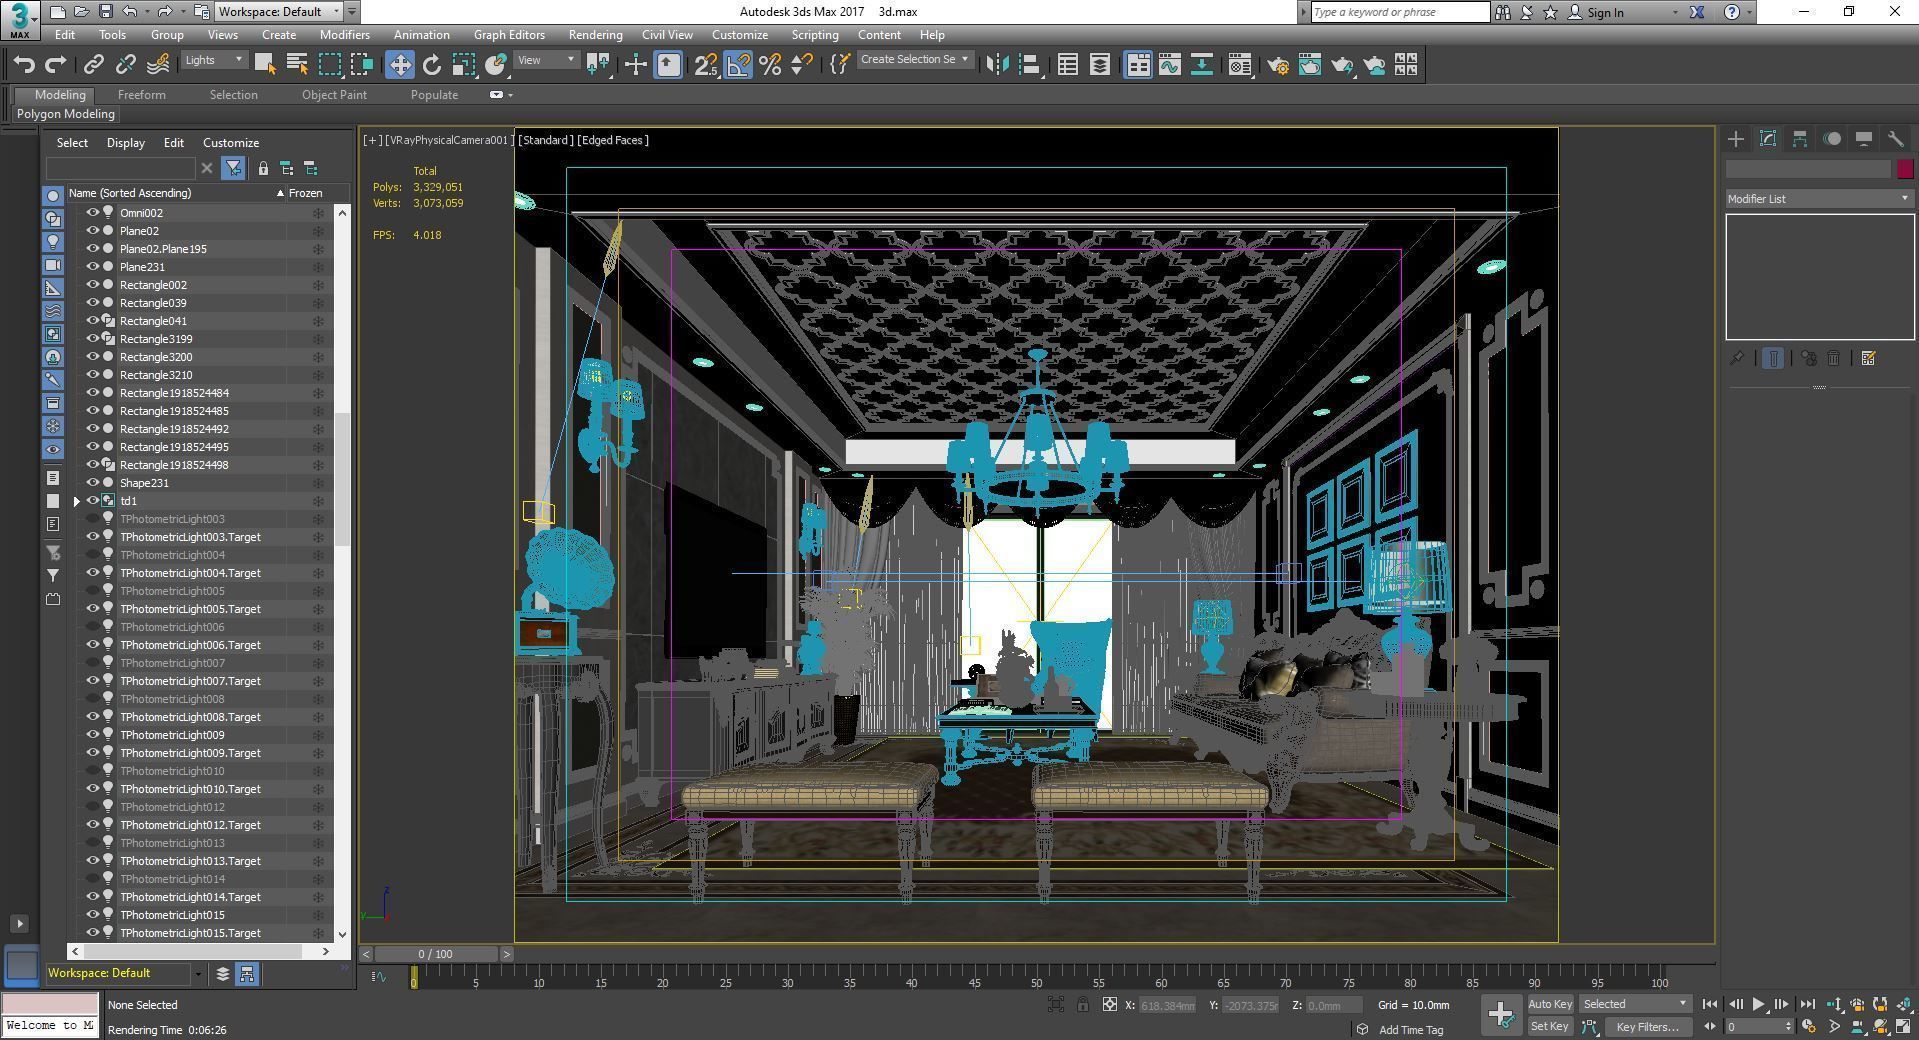Open the Material Editor icon

(x=1240, y=65)
